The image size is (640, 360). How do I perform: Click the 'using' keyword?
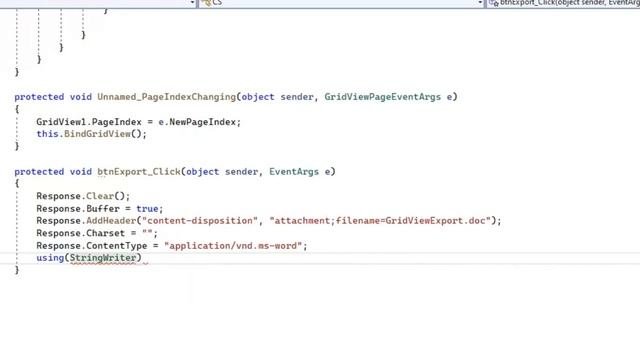click(50, 258)
